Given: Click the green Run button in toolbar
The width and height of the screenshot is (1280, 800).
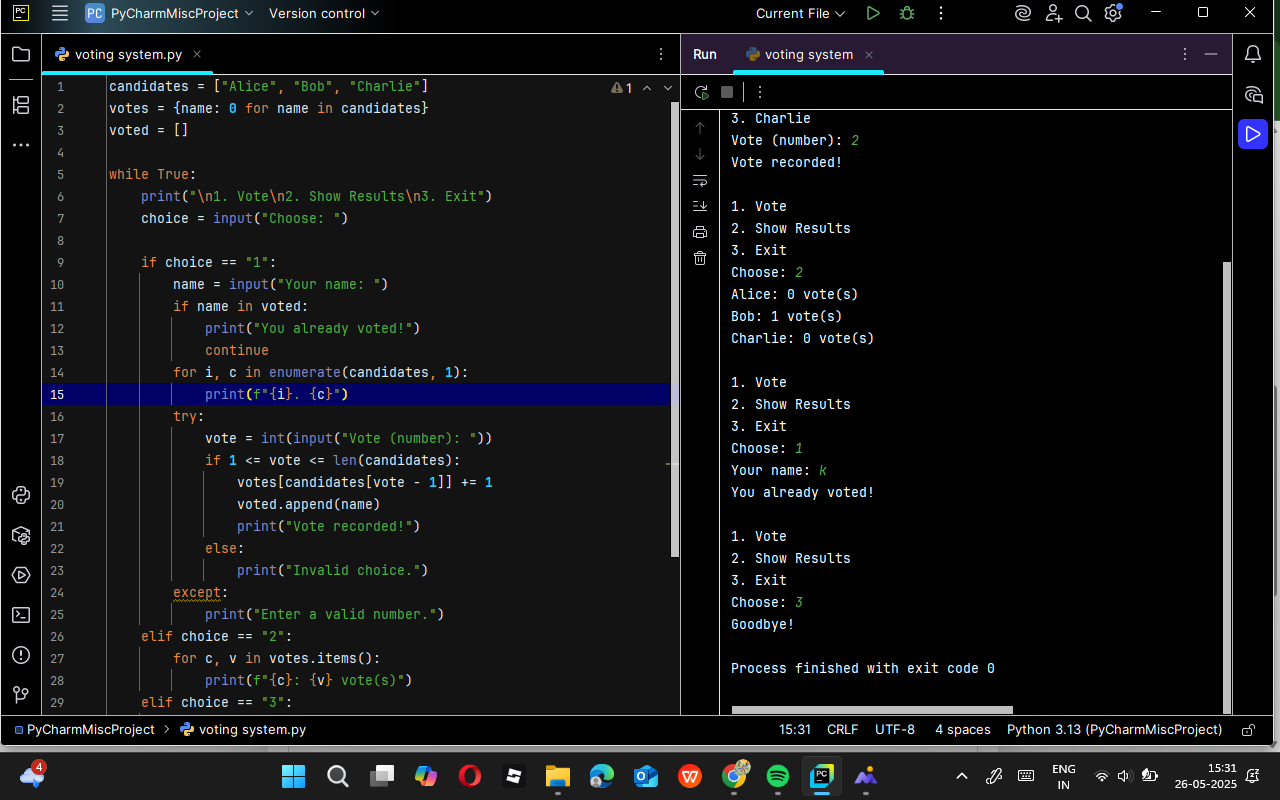Looking at the screenshot, I should [873, 14].
